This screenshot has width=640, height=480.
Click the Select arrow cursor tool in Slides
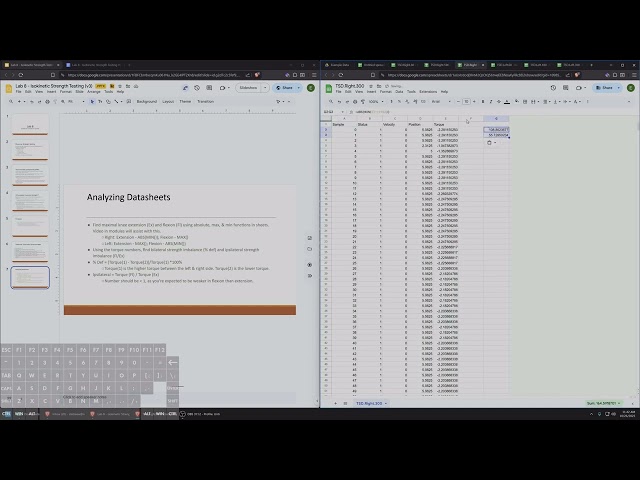coord(92,101)
